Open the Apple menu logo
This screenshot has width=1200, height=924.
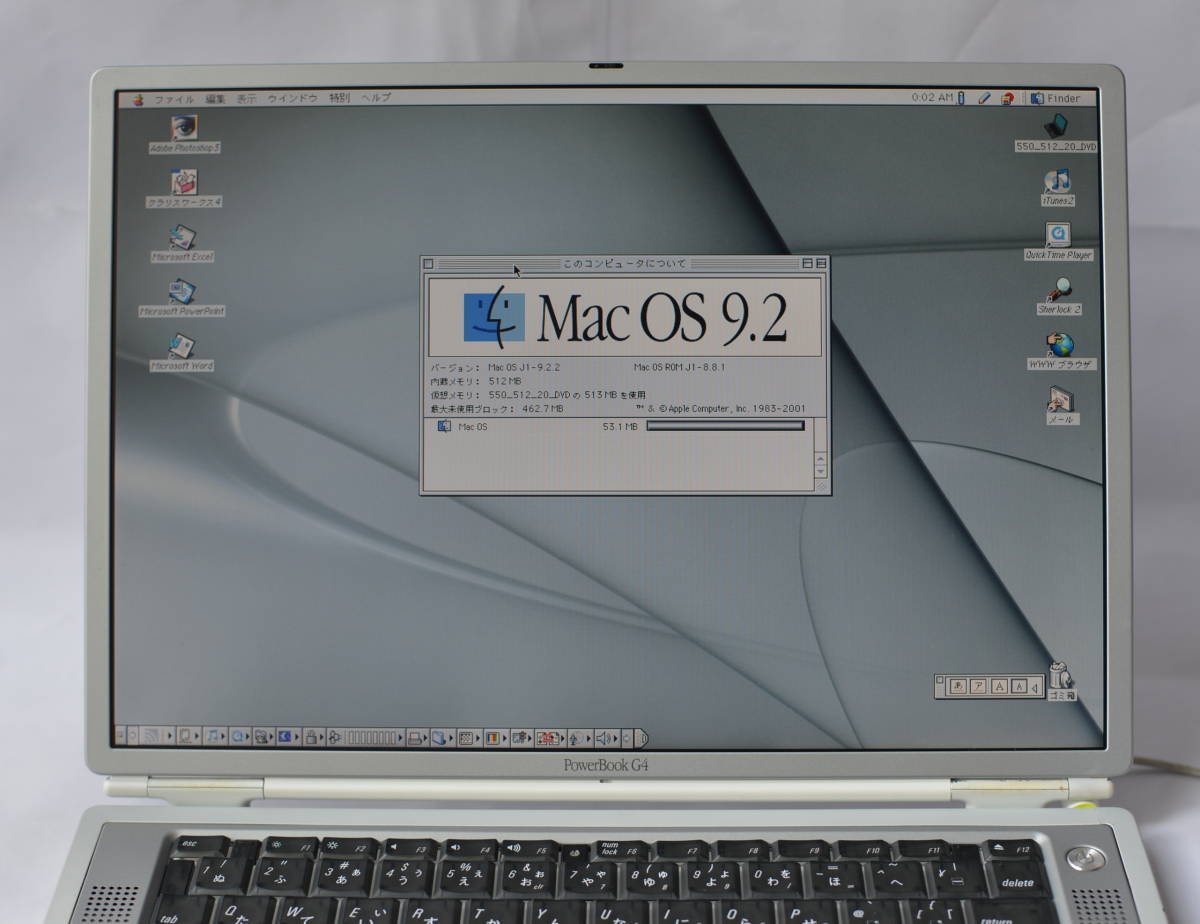pos(138,99)
